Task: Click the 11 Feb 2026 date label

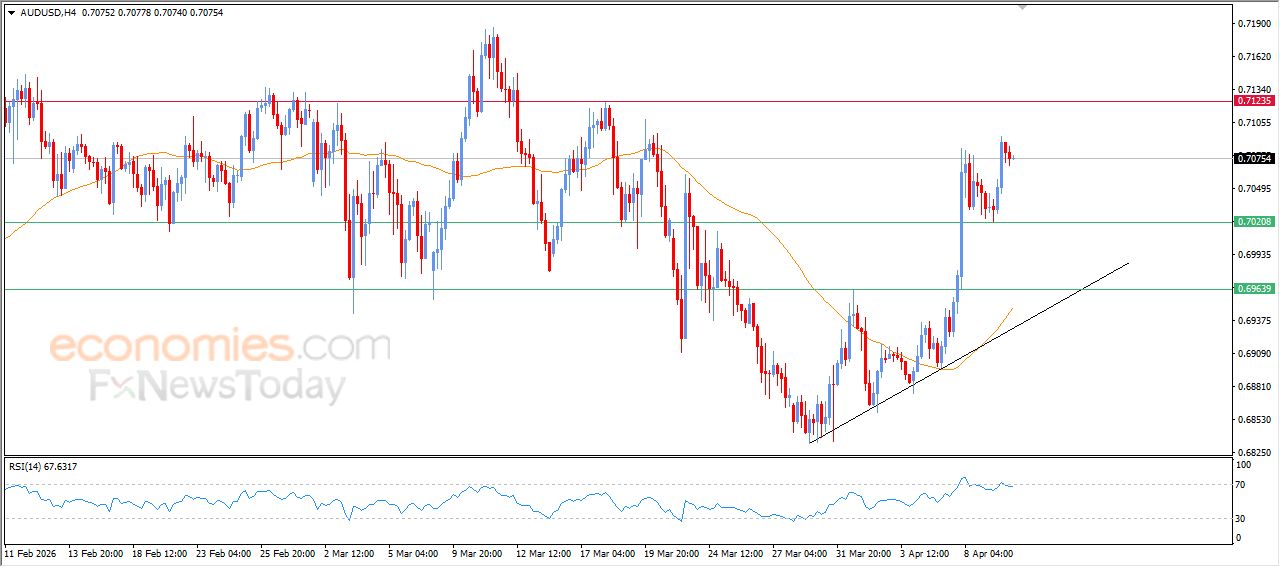Action: point(31,553)
